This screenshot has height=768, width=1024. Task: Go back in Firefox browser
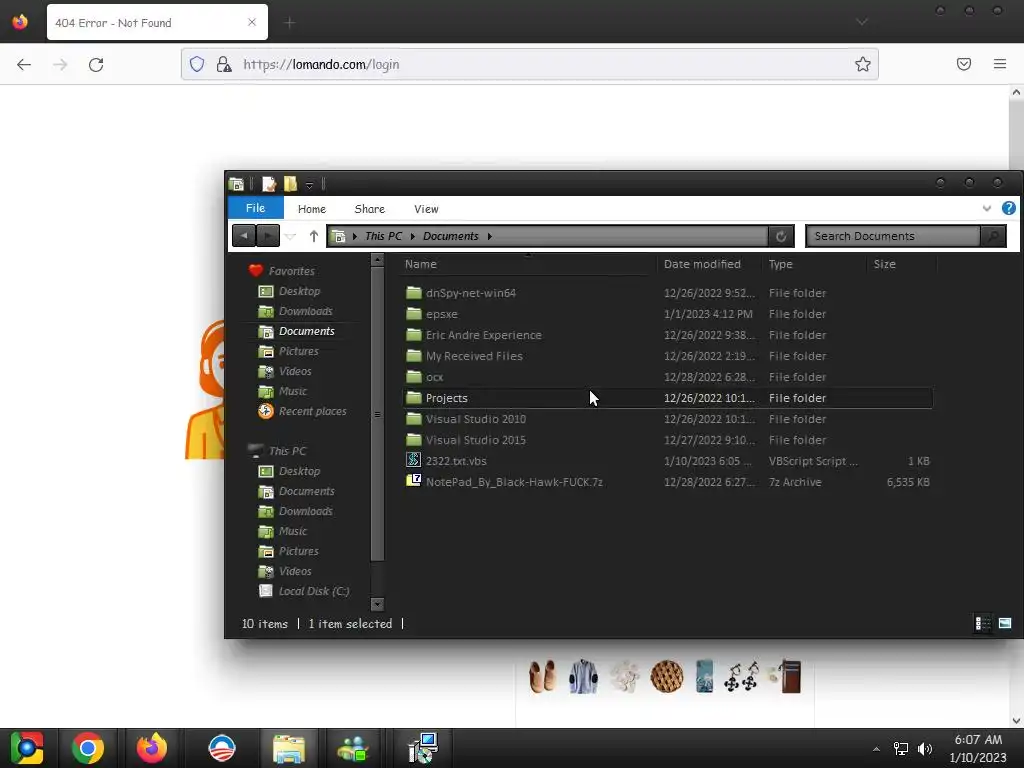[24, 64]
